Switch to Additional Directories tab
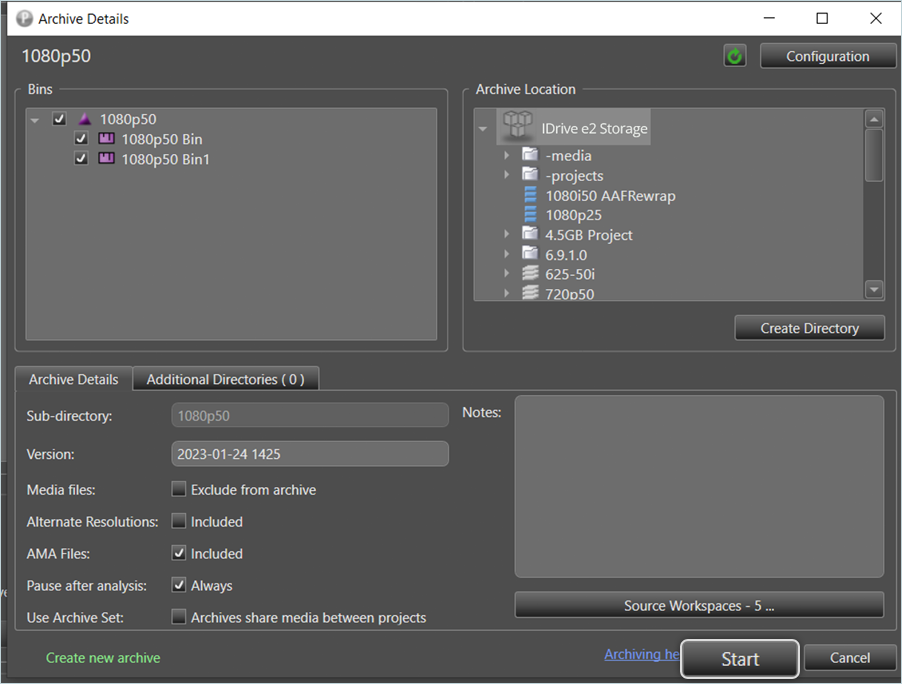Screen dimensions: 902x684 (x=226, y=379)
